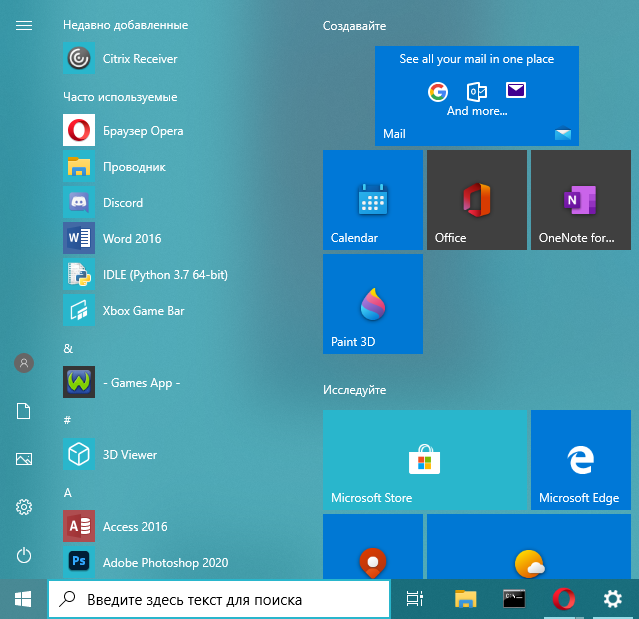
Task: Click the taskbar search text box
Action: [219, 599]
